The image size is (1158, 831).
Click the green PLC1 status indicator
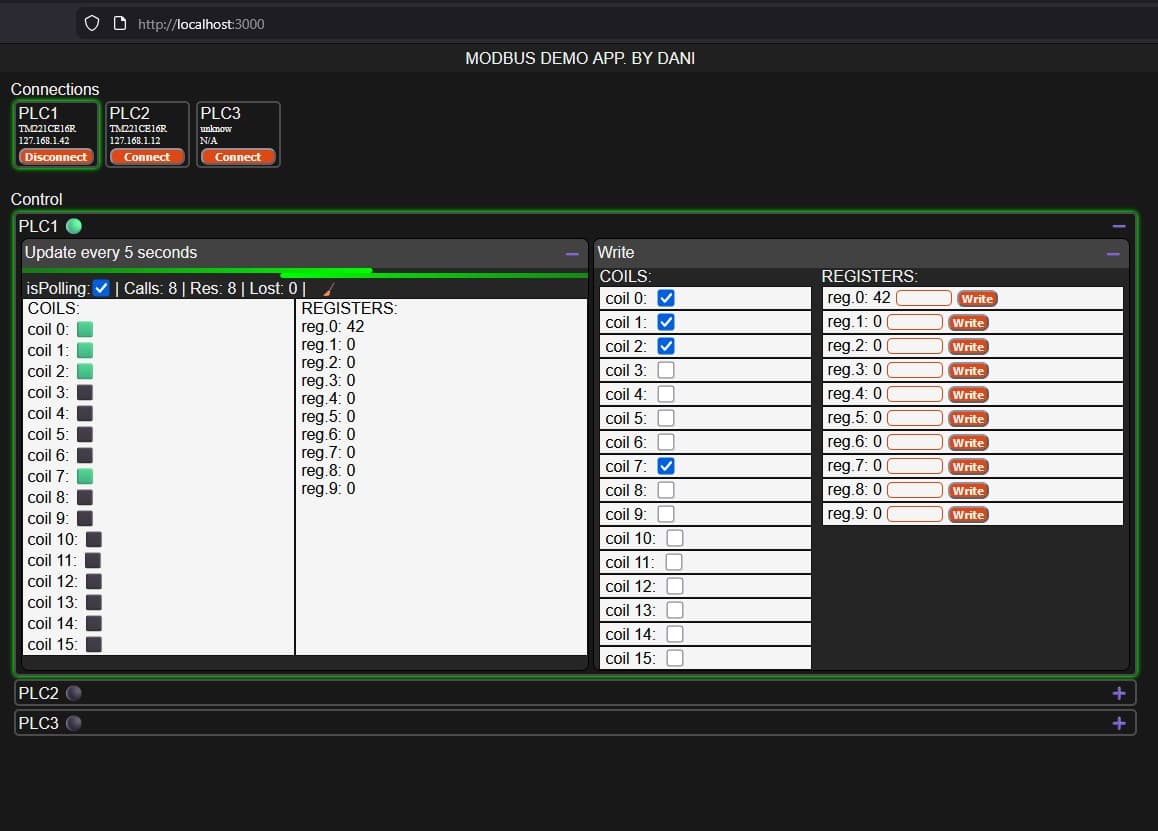[74, 226]
